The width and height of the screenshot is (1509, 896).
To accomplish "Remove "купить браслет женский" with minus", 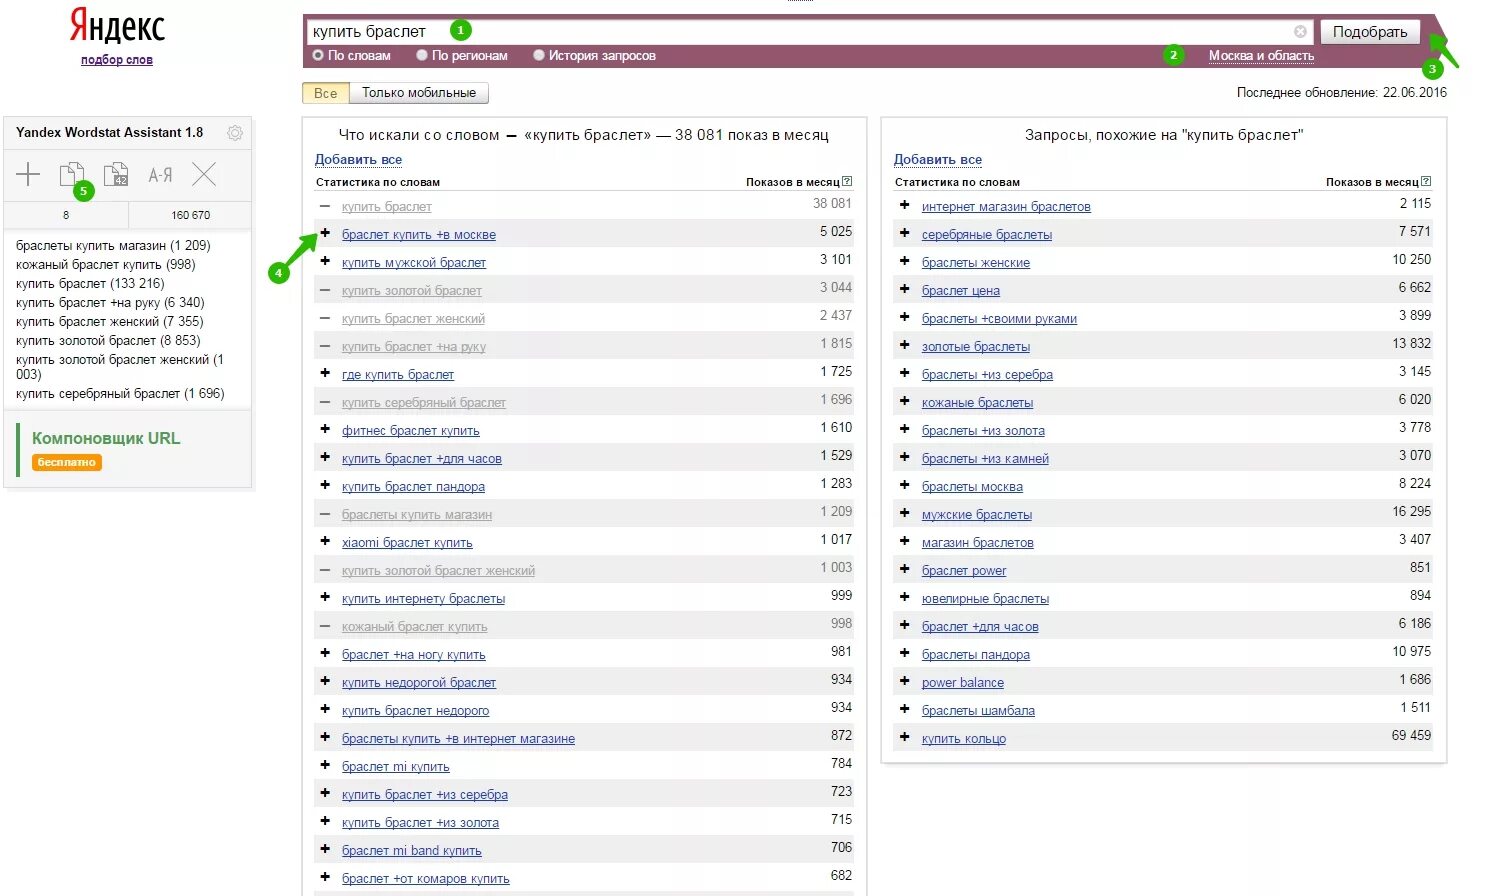I will [325, 318].
